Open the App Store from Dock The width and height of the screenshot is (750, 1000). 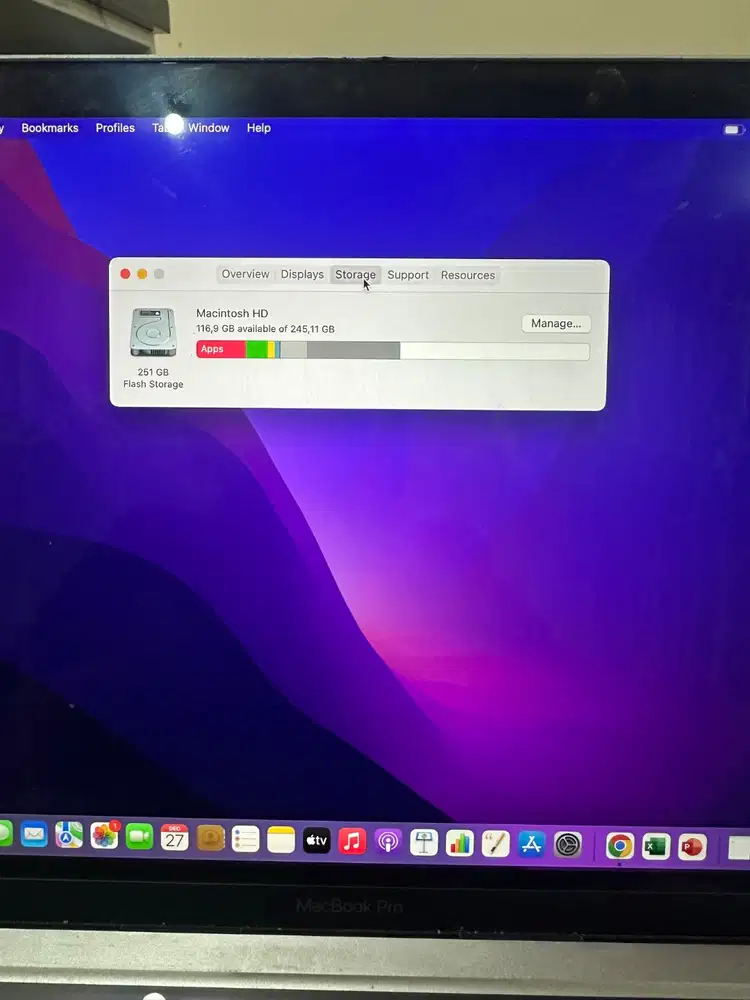pos(531,844)
